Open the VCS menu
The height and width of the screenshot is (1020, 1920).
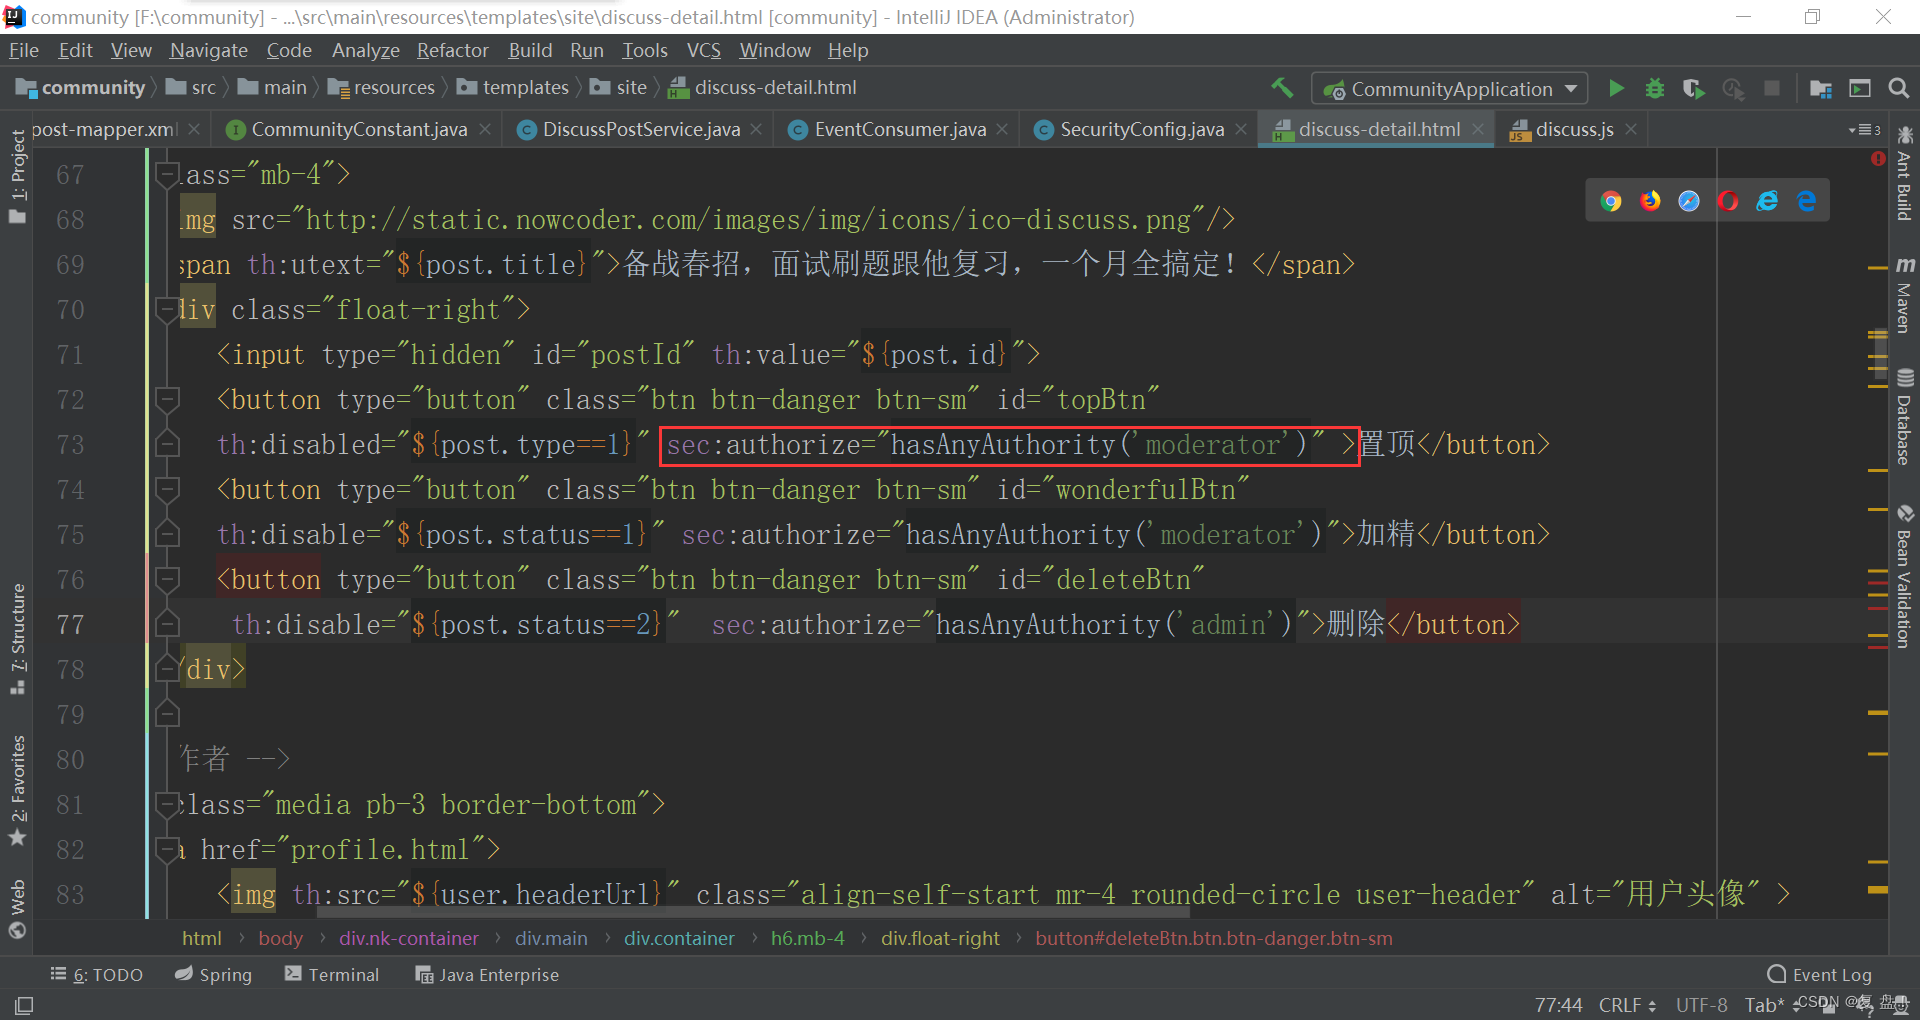coord(704,50)
